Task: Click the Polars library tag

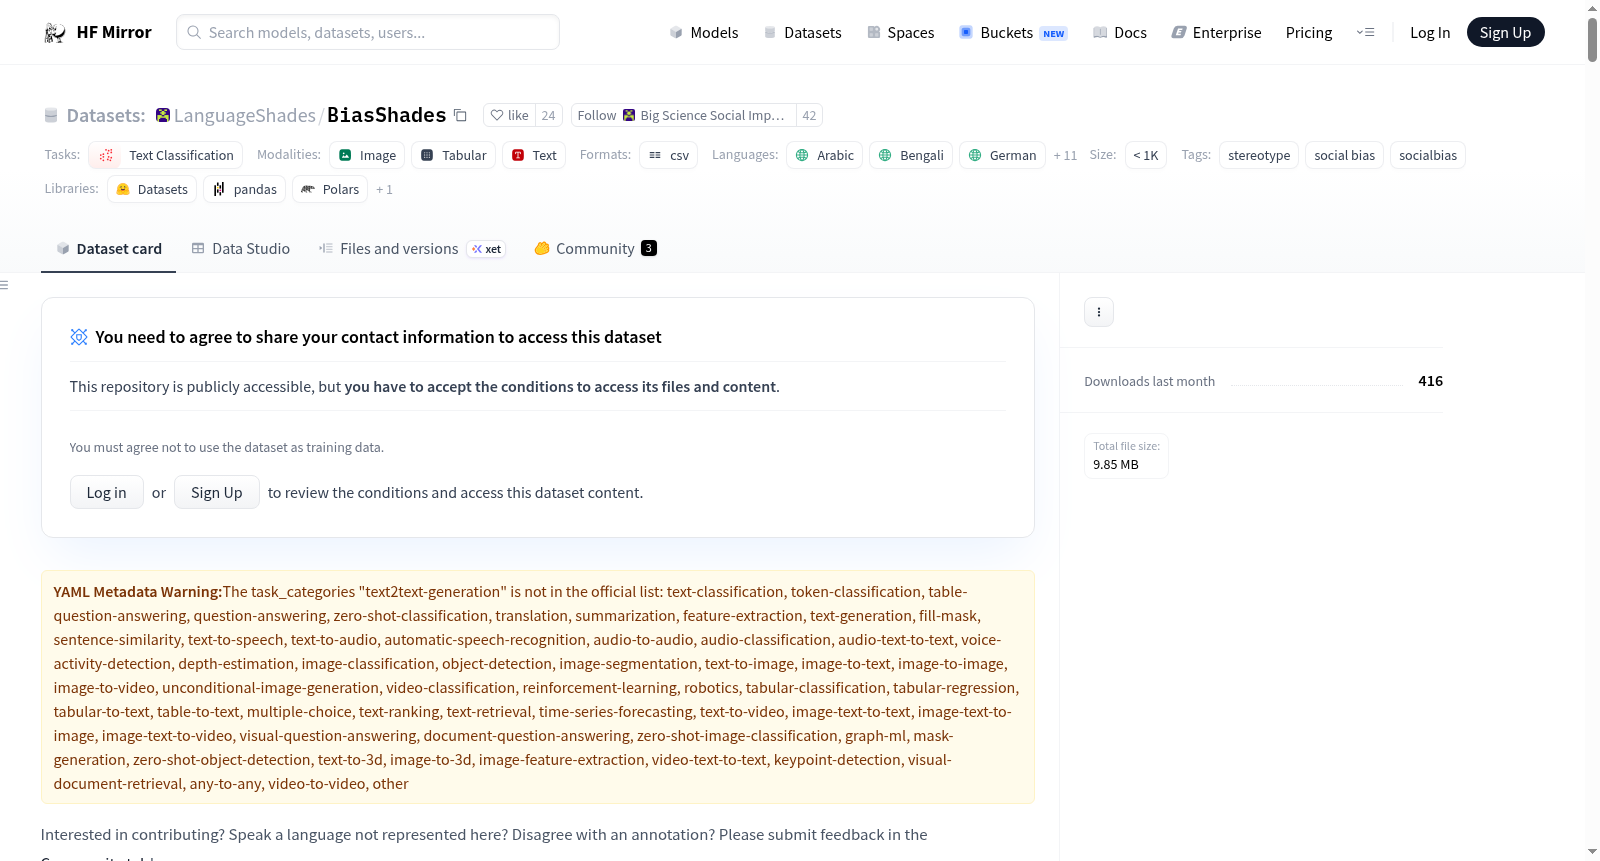Action: click(x=330, y=189)
